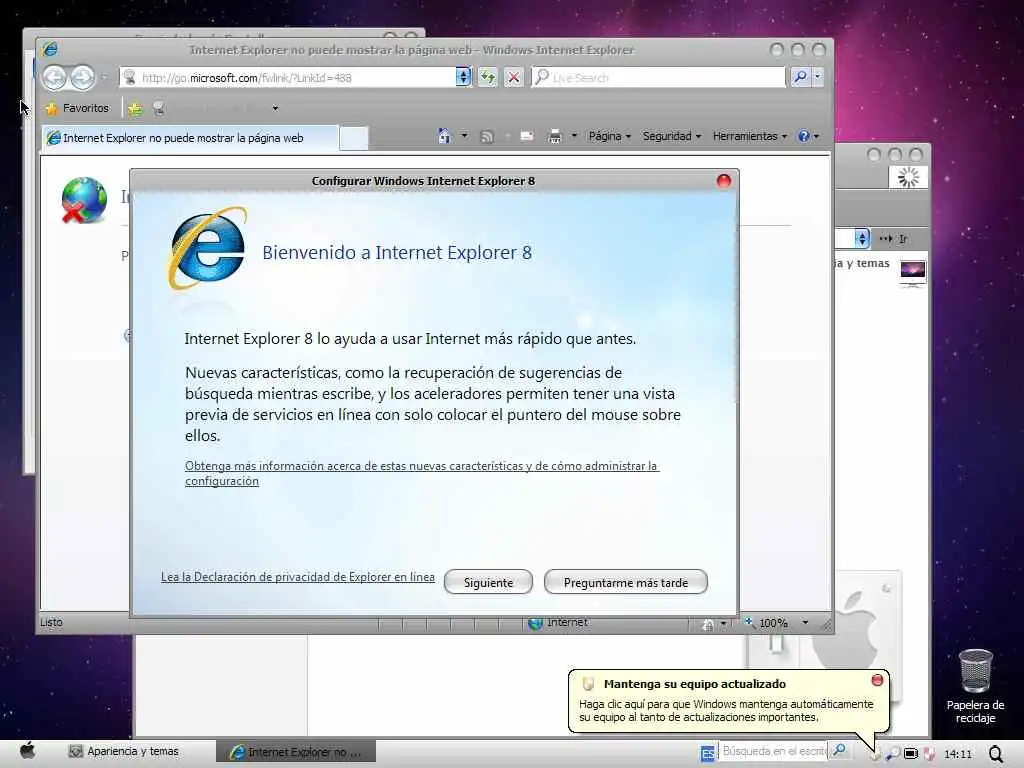
Task: Click the Siguiente button
Action: pos(488,583)
